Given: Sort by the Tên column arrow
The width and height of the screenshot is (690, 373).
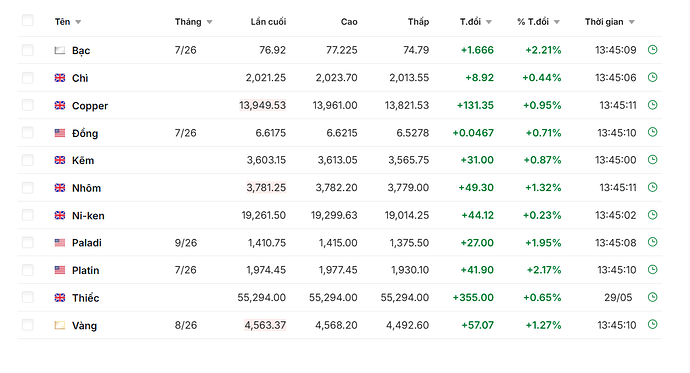Looking at the screenshot, I should click(78, 22).
